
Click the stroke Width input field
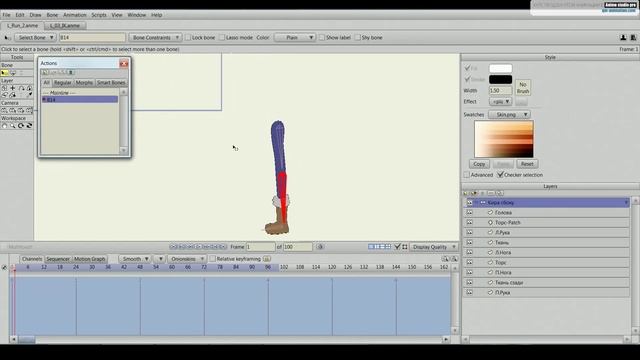[x=500, y=91]
